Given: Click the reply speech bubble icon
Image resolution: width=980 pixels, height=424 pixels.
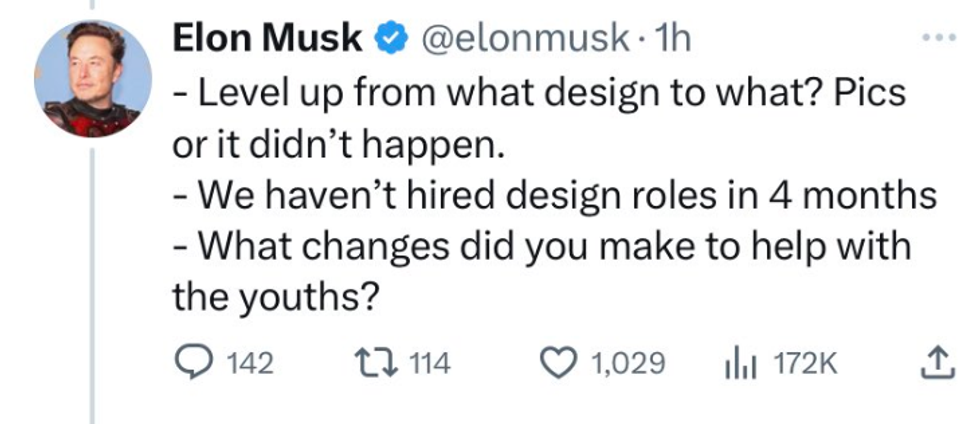Looking at the screenshot, I should [189, 362].
